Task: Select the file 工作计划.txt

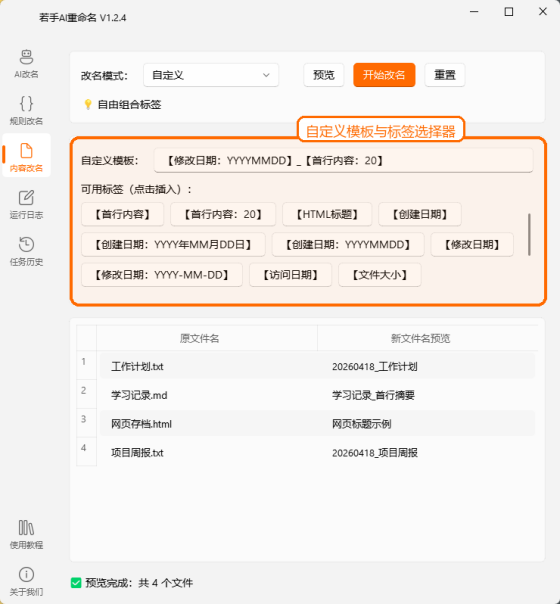Action: pyautogui.click(x=137, y=366)
